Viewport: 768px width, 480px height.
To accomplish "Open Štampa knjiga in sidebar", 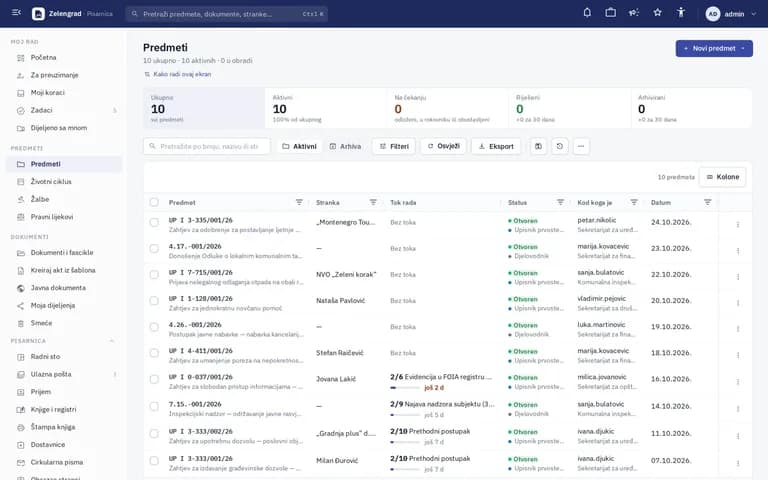I will 64,427.
